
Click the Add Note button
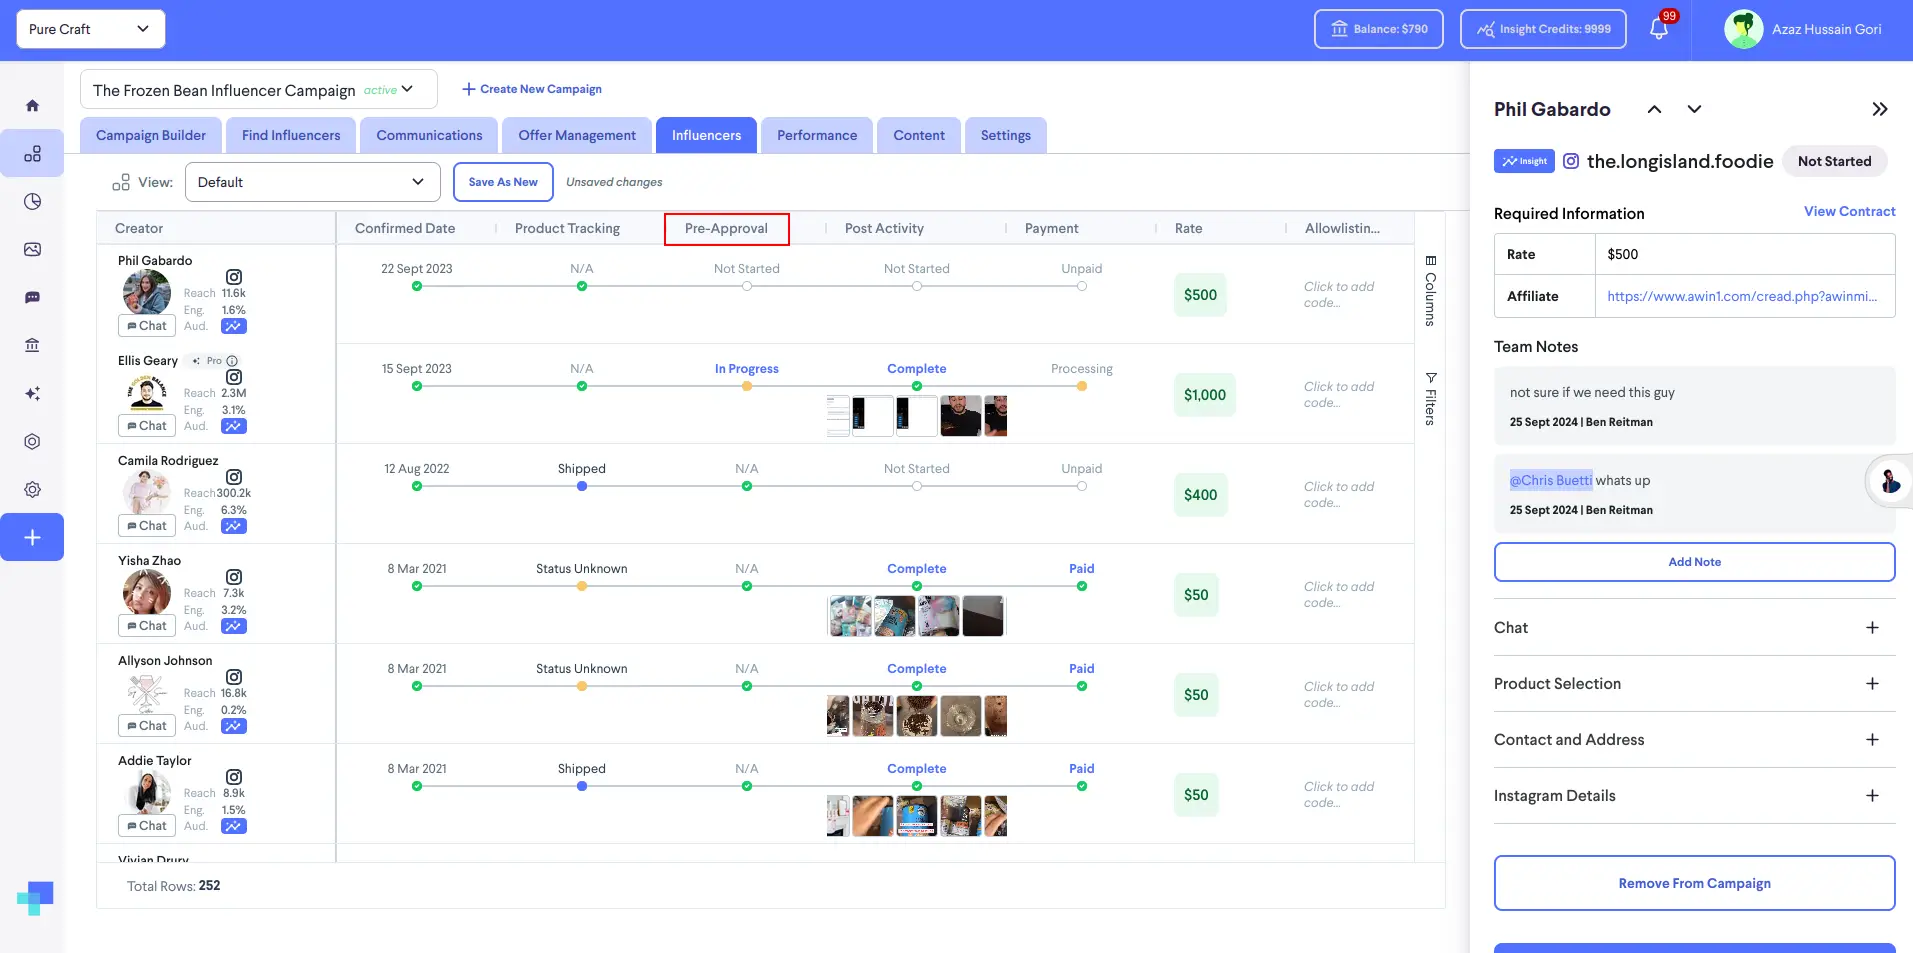(x=1694, y=562)
